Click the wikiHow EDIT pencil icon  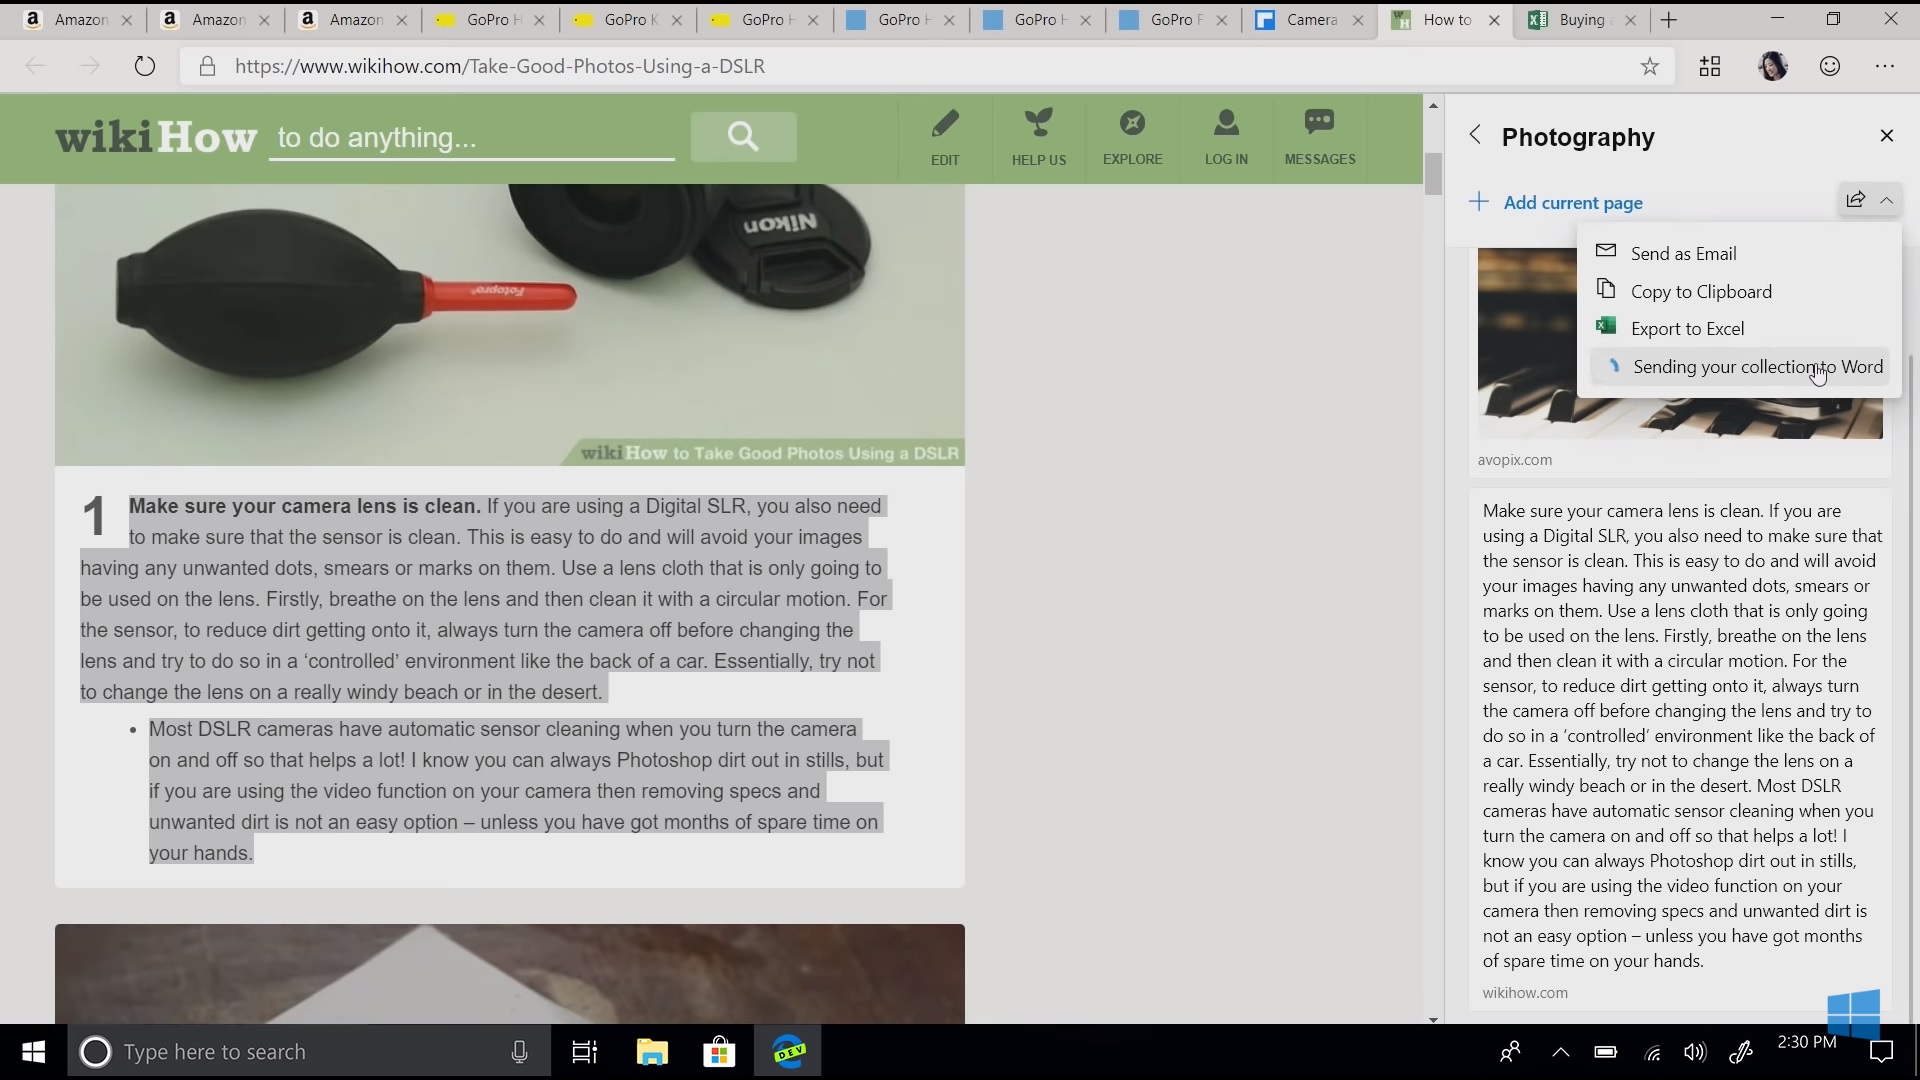pos(944,125)
